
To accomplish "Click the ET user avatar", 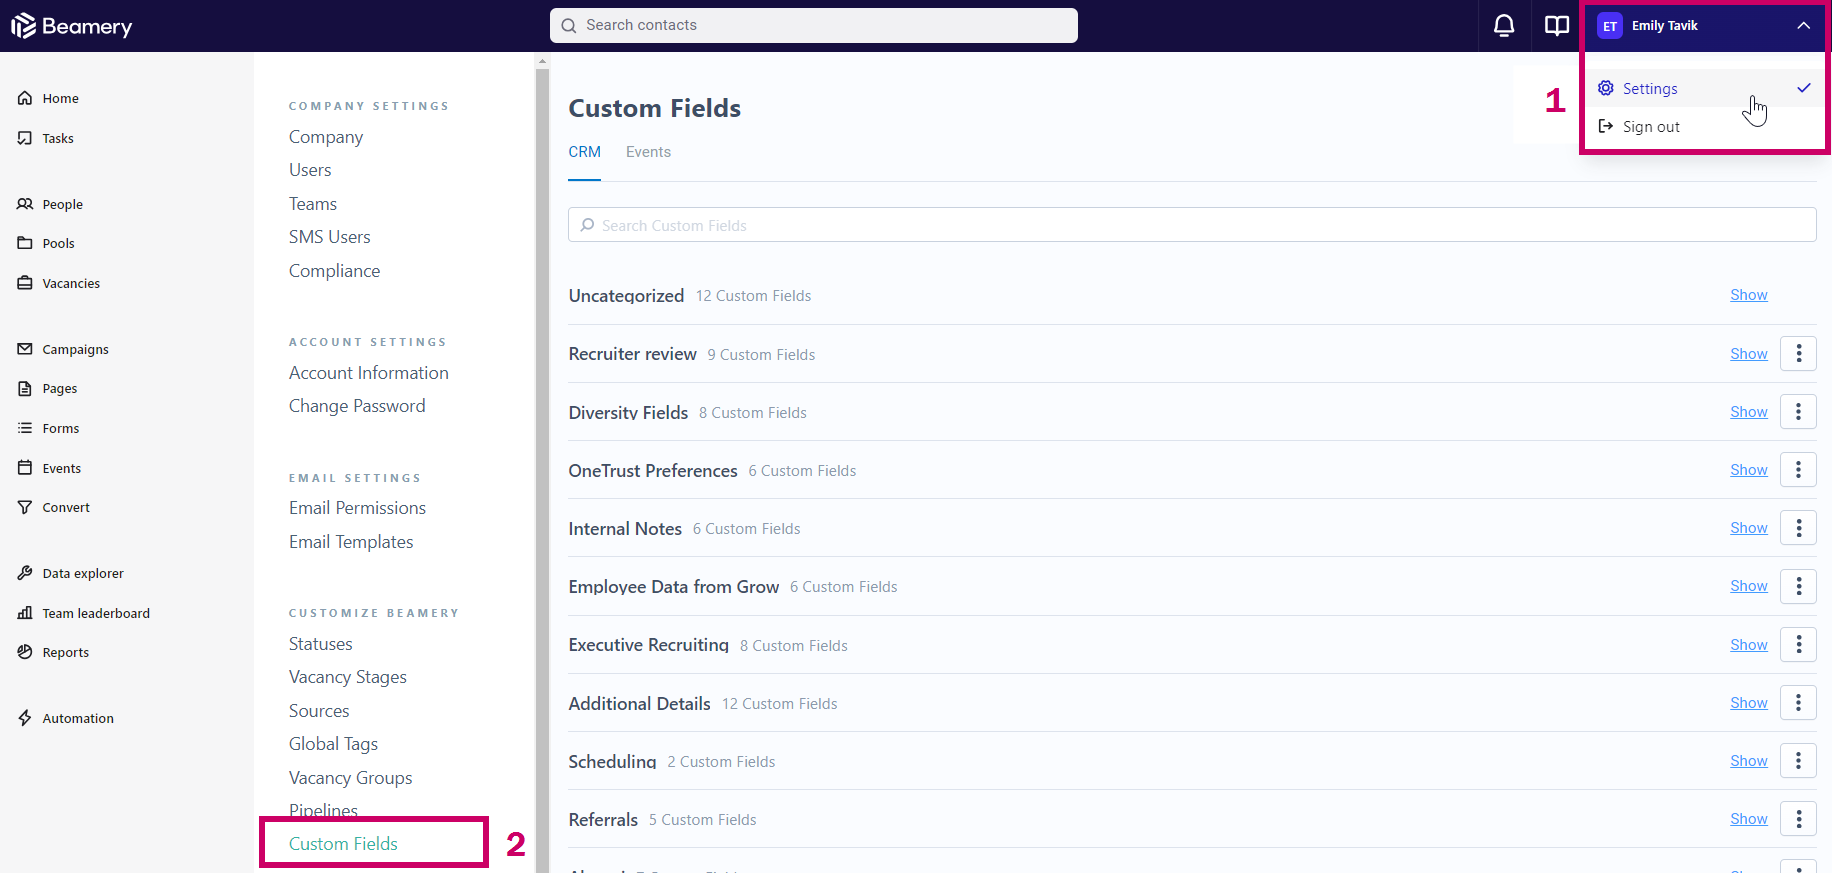I will pos(1610,26).
